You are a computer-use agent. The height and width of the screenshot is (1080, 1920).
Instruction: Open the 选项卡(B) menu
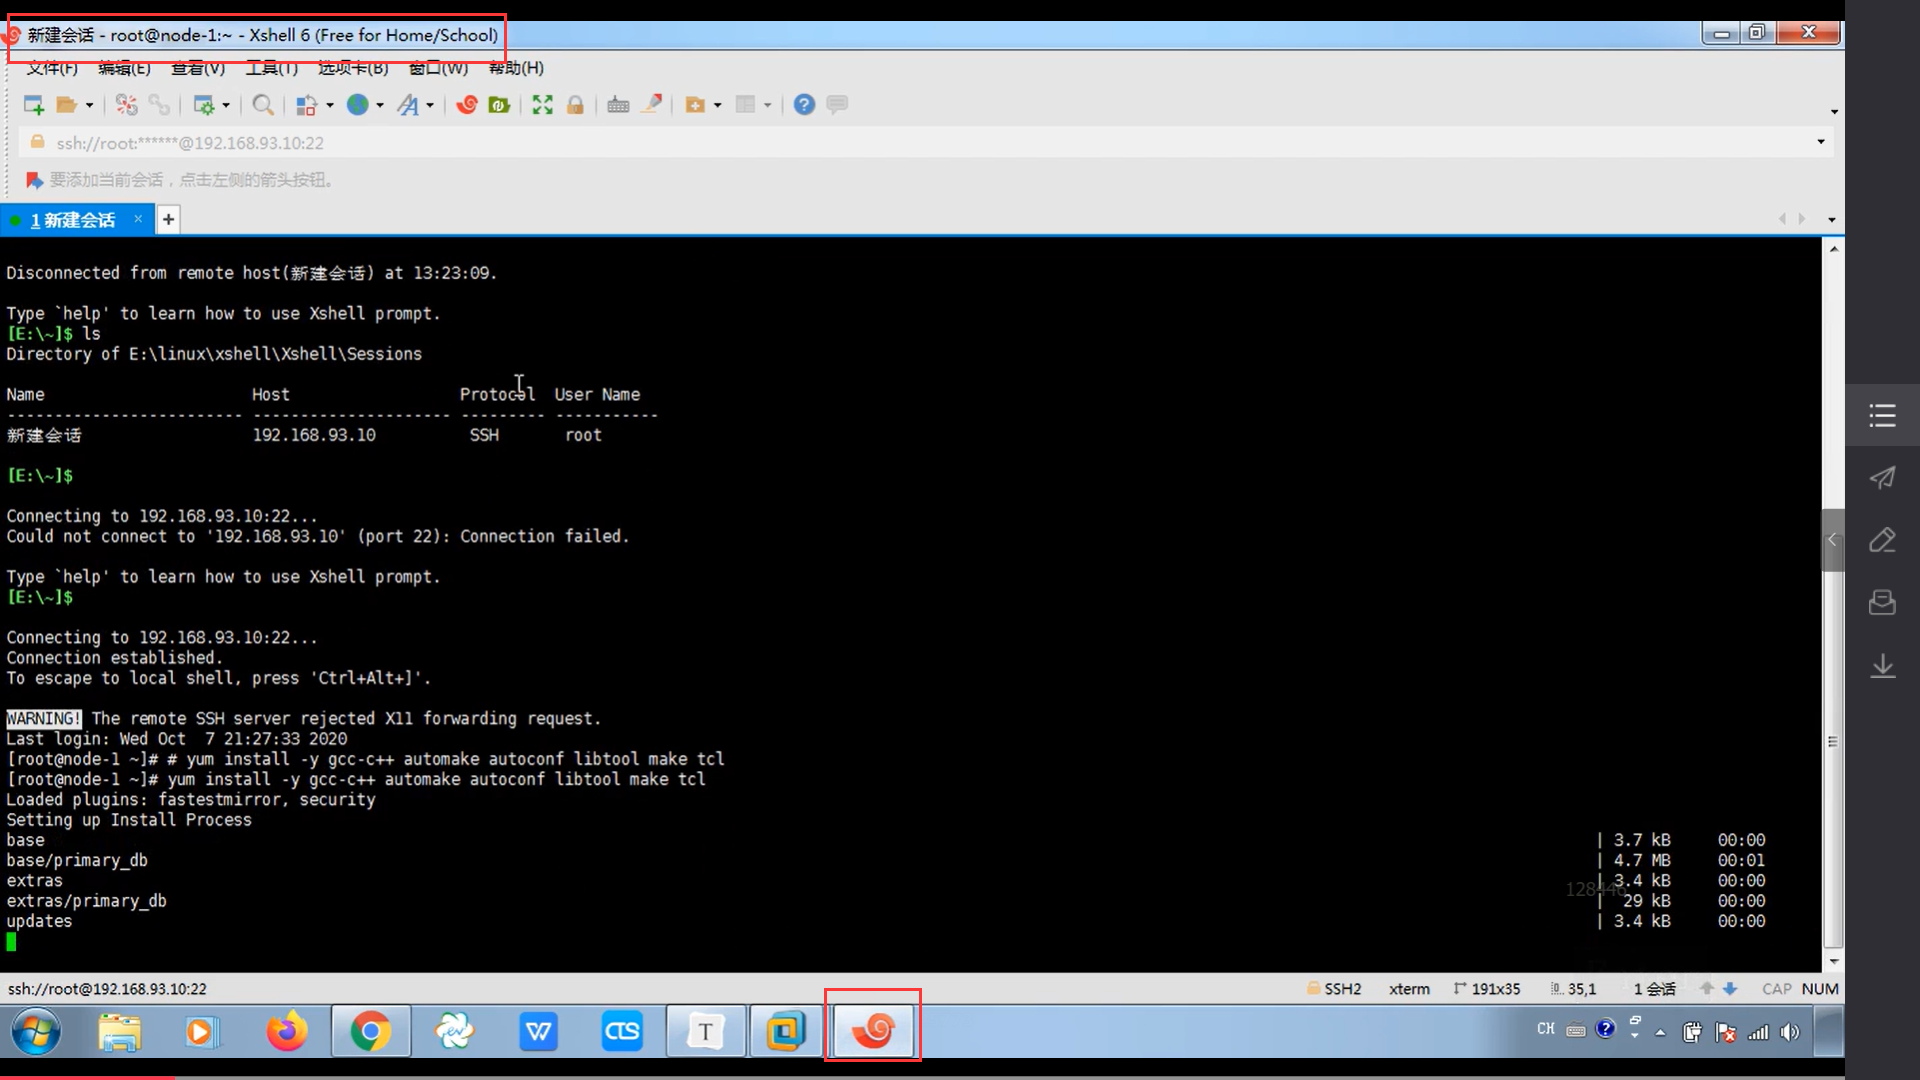tap(353, 68)
